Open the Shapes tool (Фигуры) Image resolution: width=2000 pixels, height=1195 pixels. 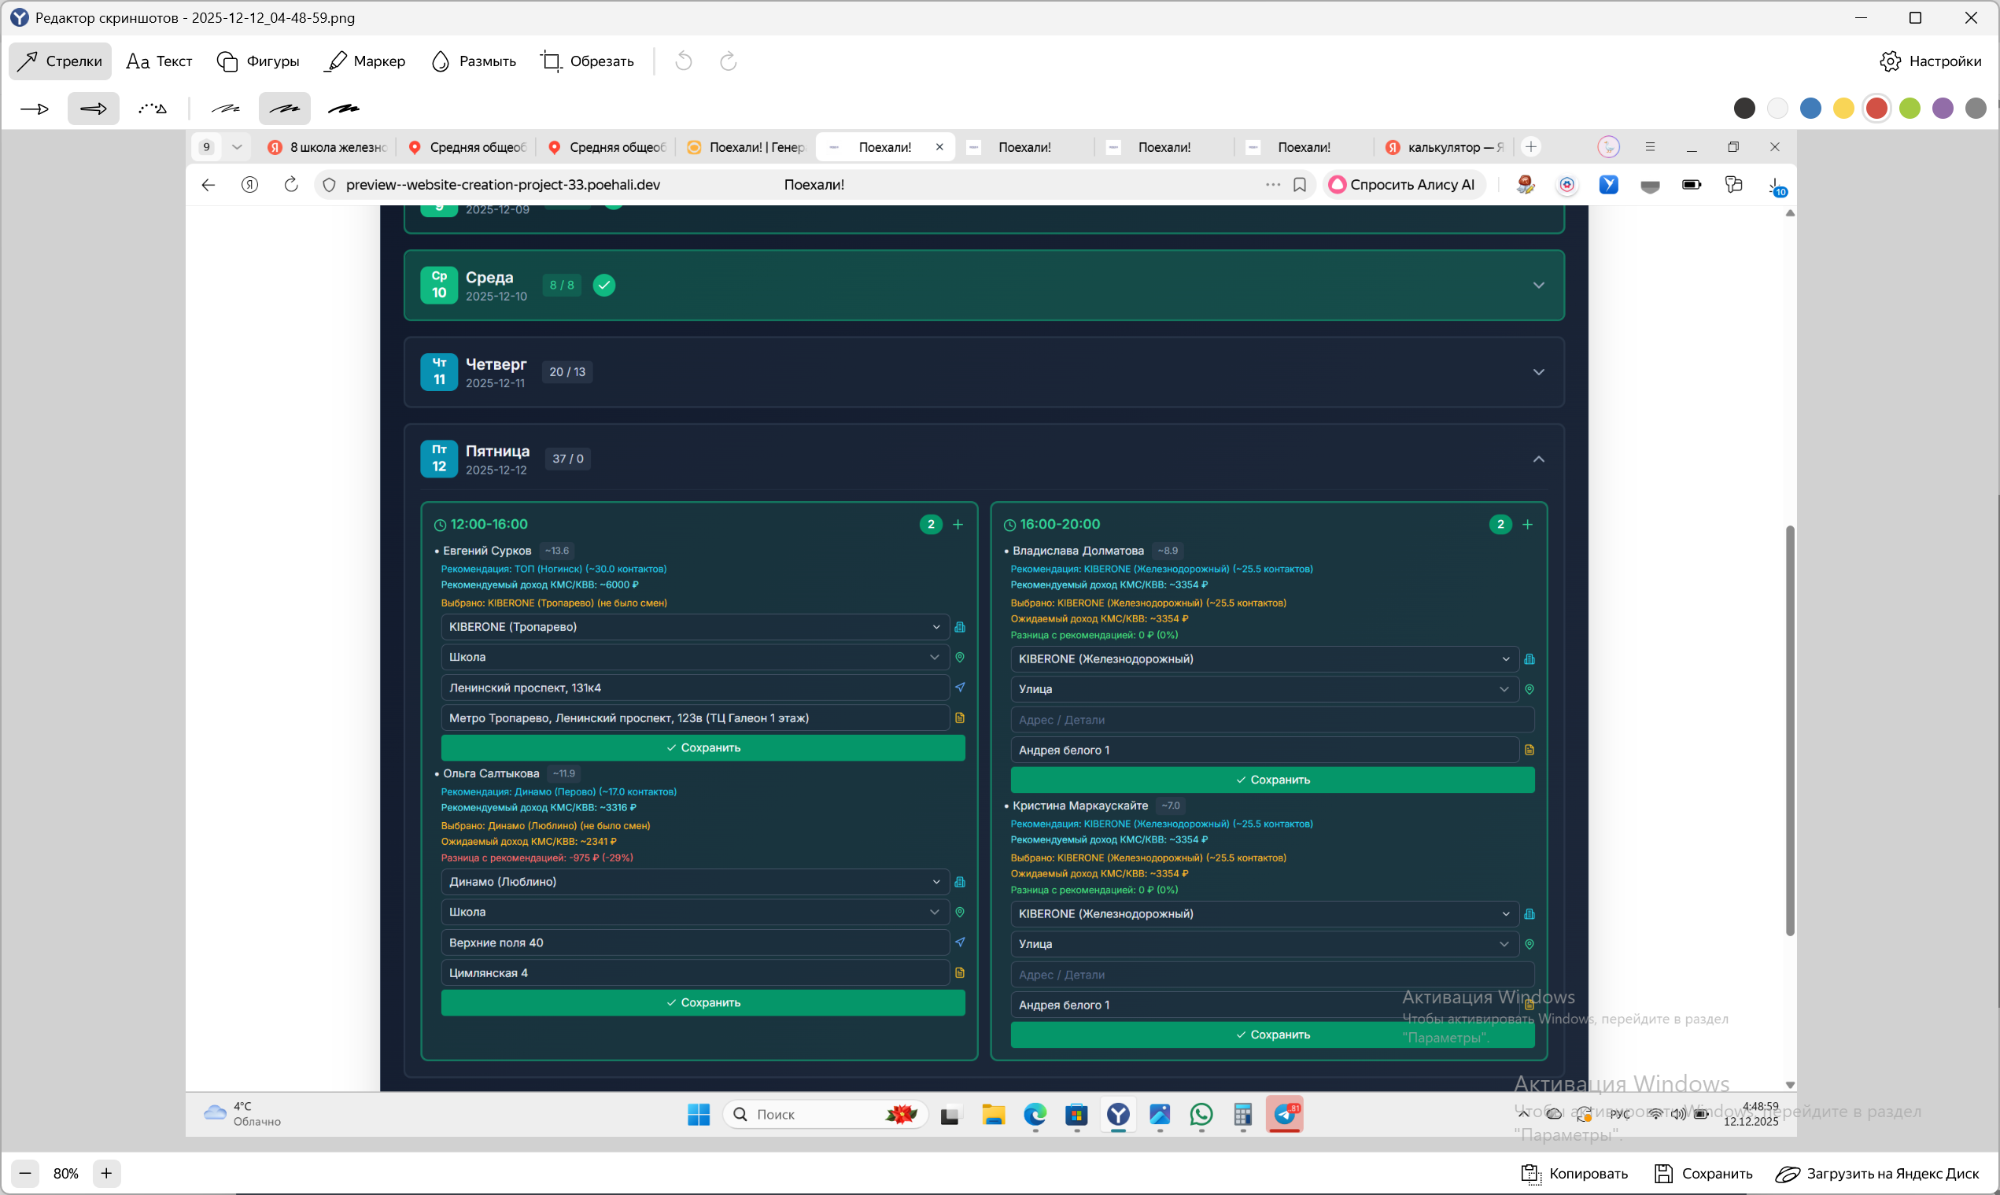click(x=258, y=61)
